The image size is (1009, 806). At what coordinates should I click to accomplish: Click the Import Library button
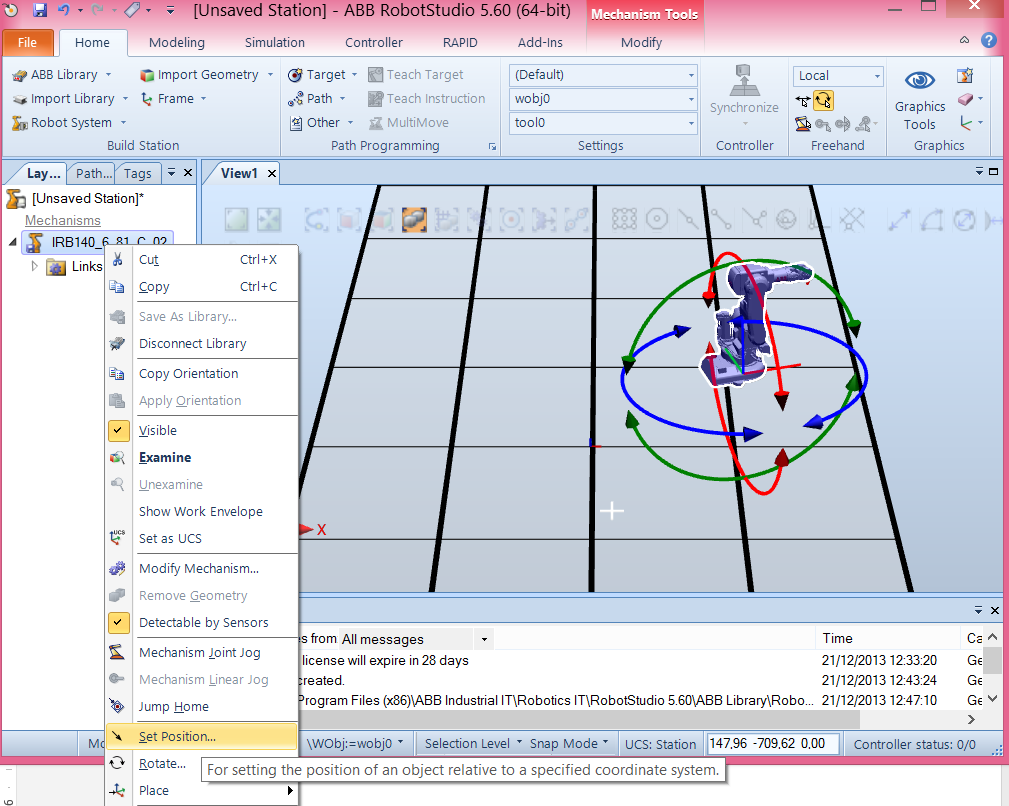coord(71,98)
